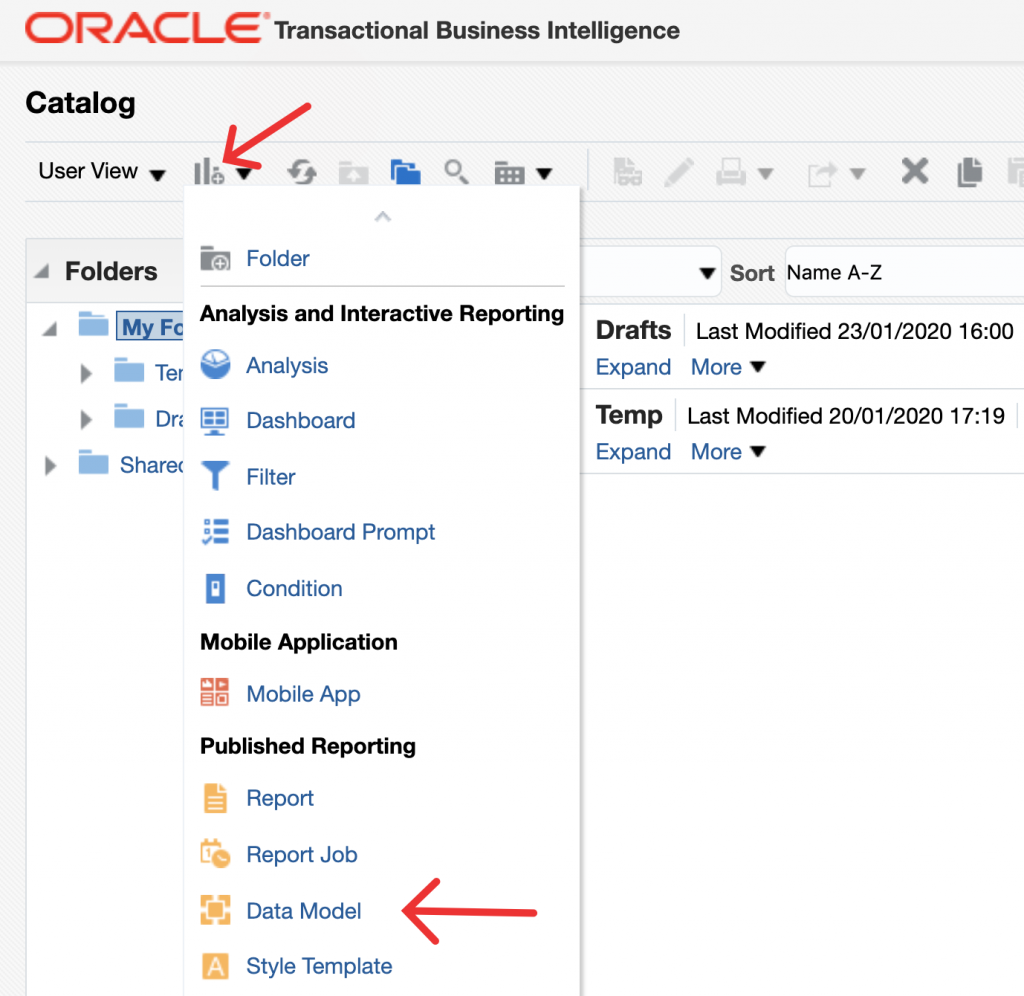
Task: Collapse the Folders pane header triangle
Action: coord(41,271)
